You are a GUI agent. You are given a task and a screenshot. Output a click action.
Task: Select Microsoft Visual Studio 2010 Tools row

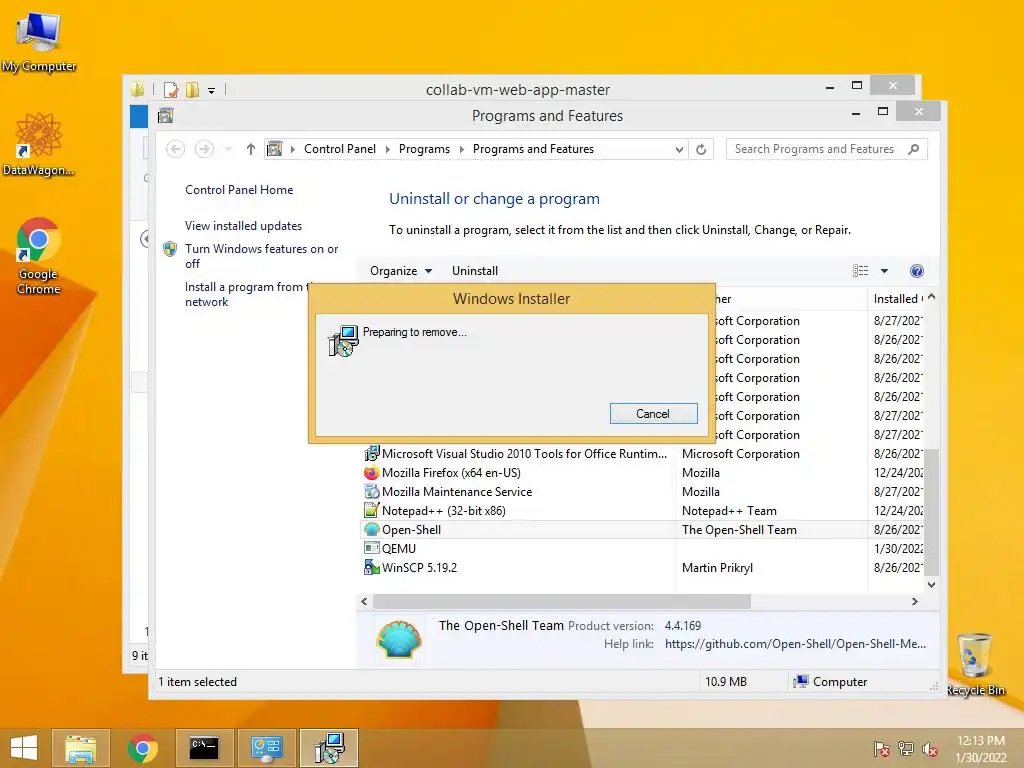[x=643, y=453]
